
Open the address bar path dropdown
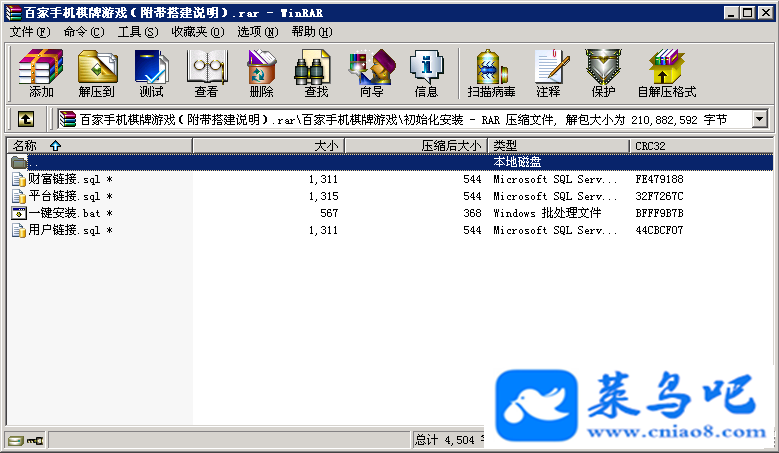759,119
